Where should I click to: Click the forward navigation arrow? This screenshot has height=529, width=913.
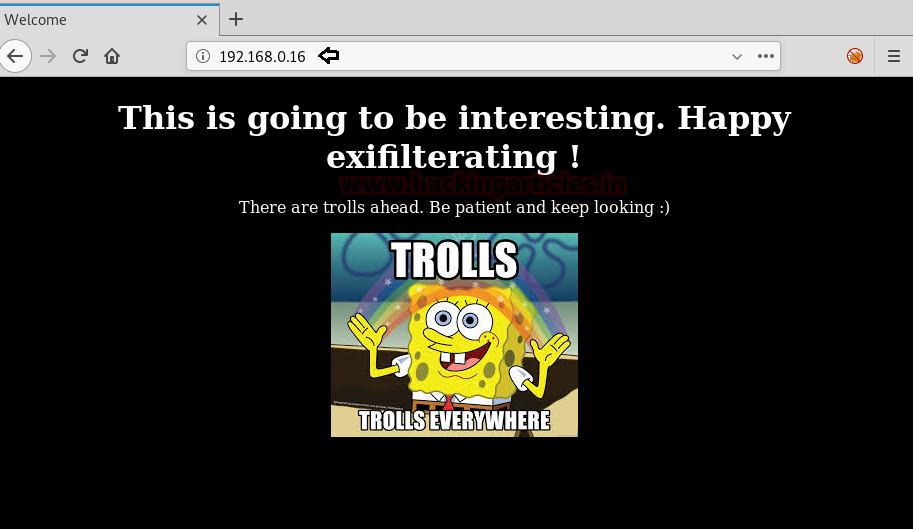point(48,56)
